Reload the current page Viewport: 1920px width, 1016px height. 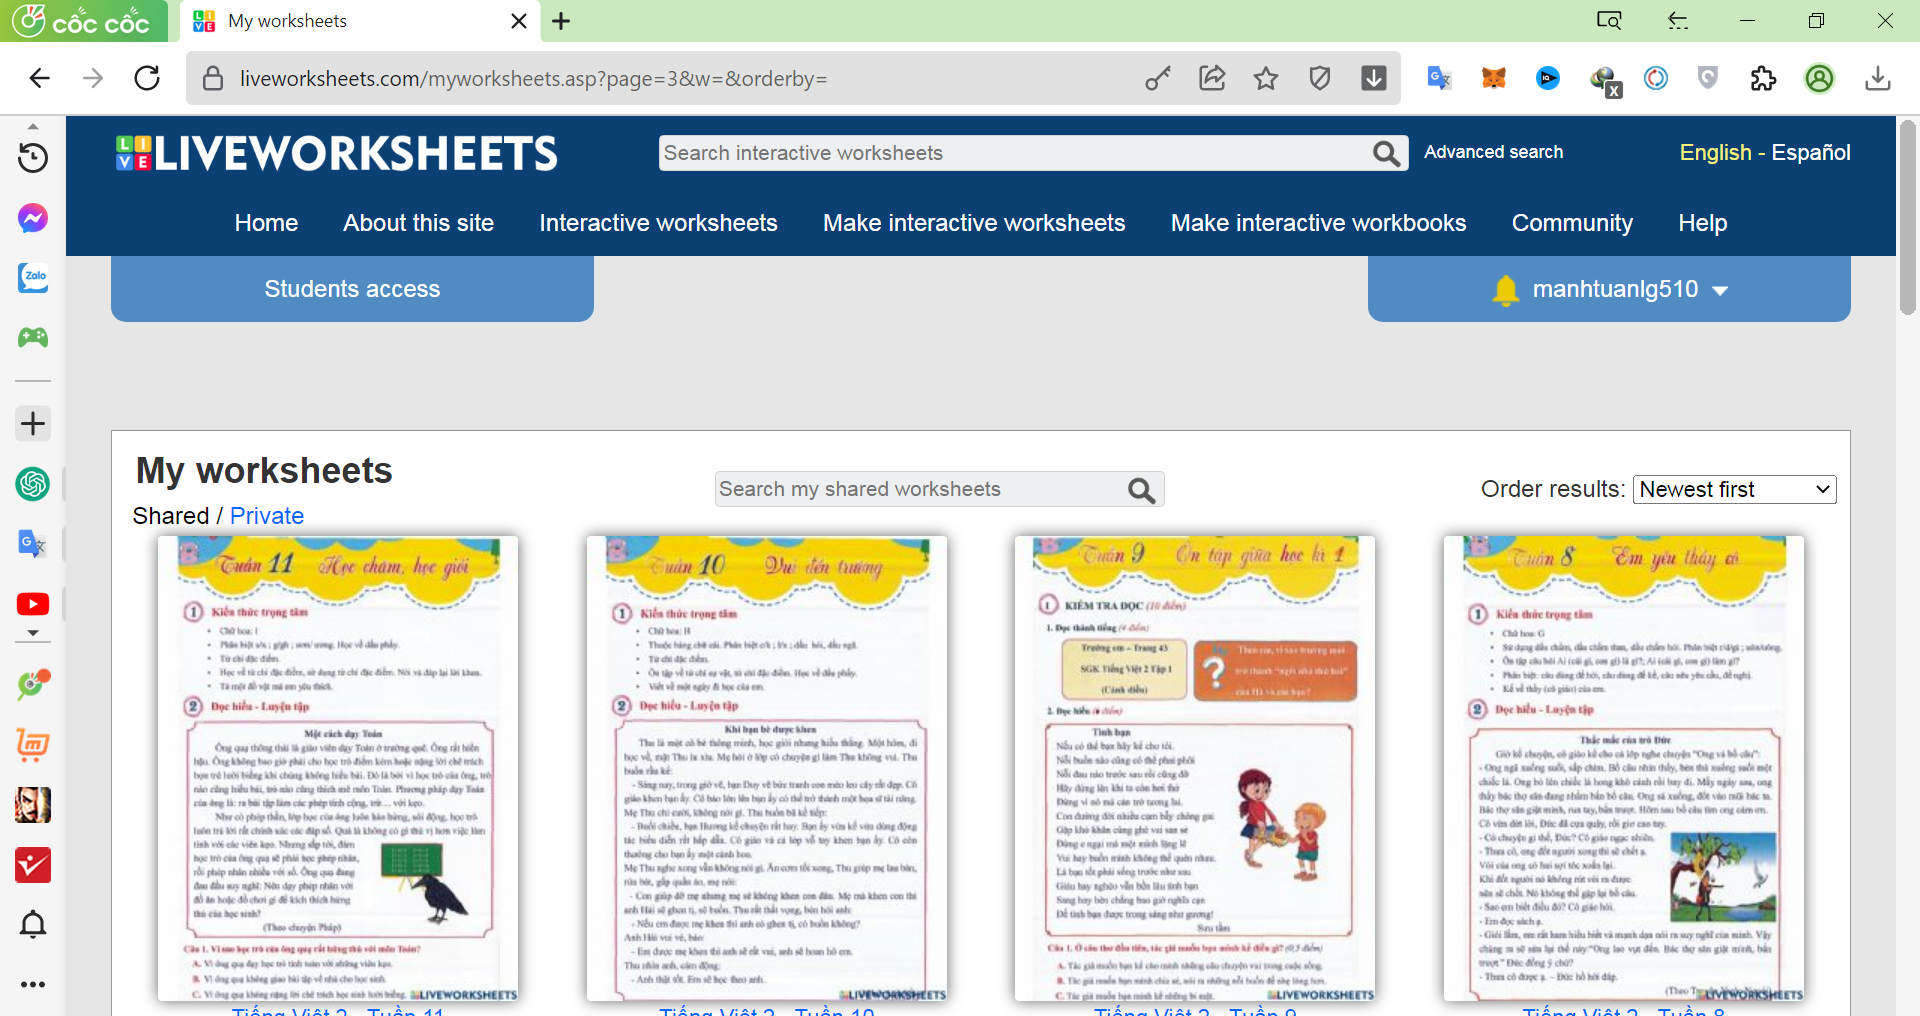click(x=147, y=79)
